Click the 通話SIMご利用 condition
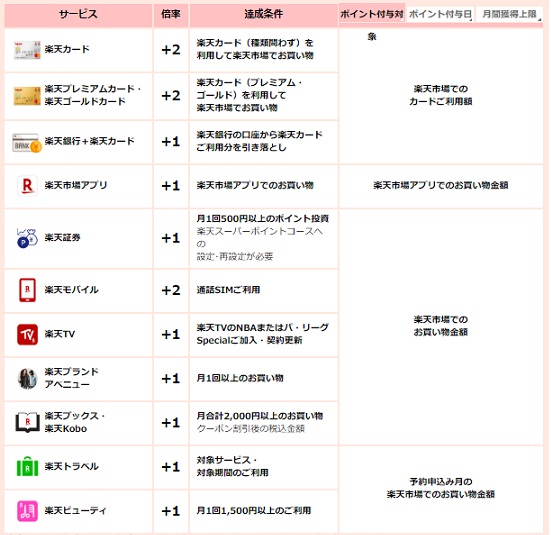This screenshot has height=535, width=551. pos(228,290)
